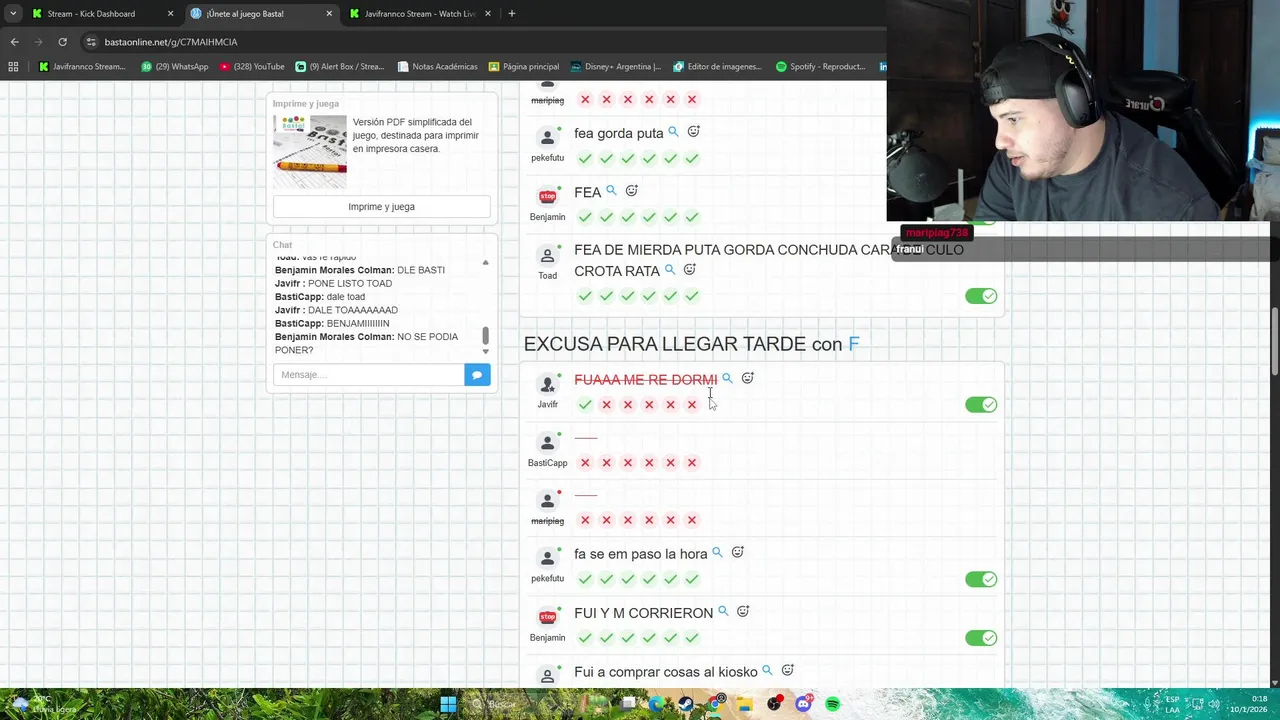The width and height of the screenshot is (1280, 720).
Task: Open 'Spotify - Reproduct...' bookmark
Action: [821, 67]
